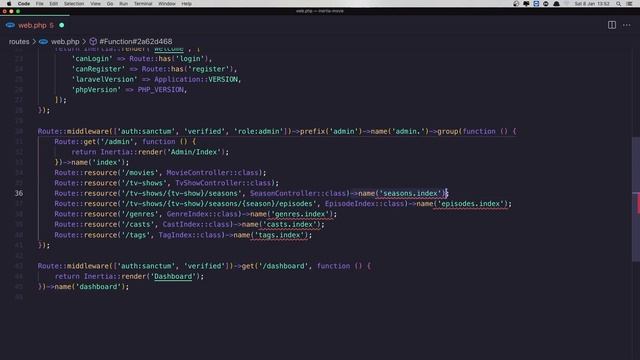Click the #Function#2a62d468 breadcrumb

point(136,42)
